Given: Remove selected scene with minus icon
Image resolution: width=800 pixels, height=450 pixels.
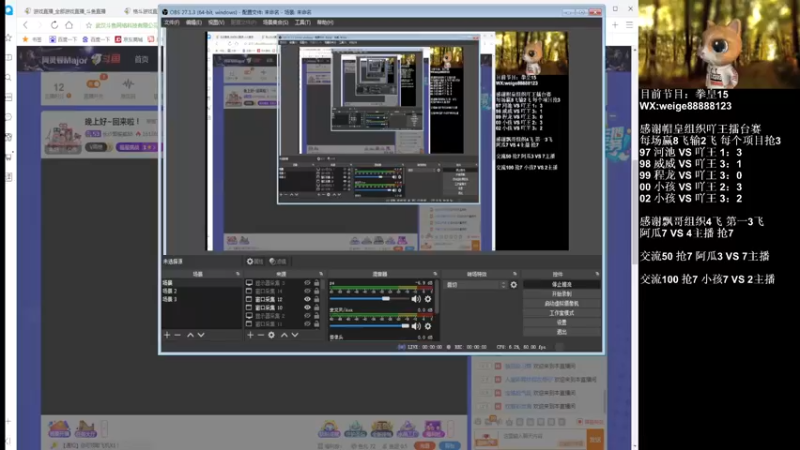Looking at the screenshot, I should click(x=178, y=335).
